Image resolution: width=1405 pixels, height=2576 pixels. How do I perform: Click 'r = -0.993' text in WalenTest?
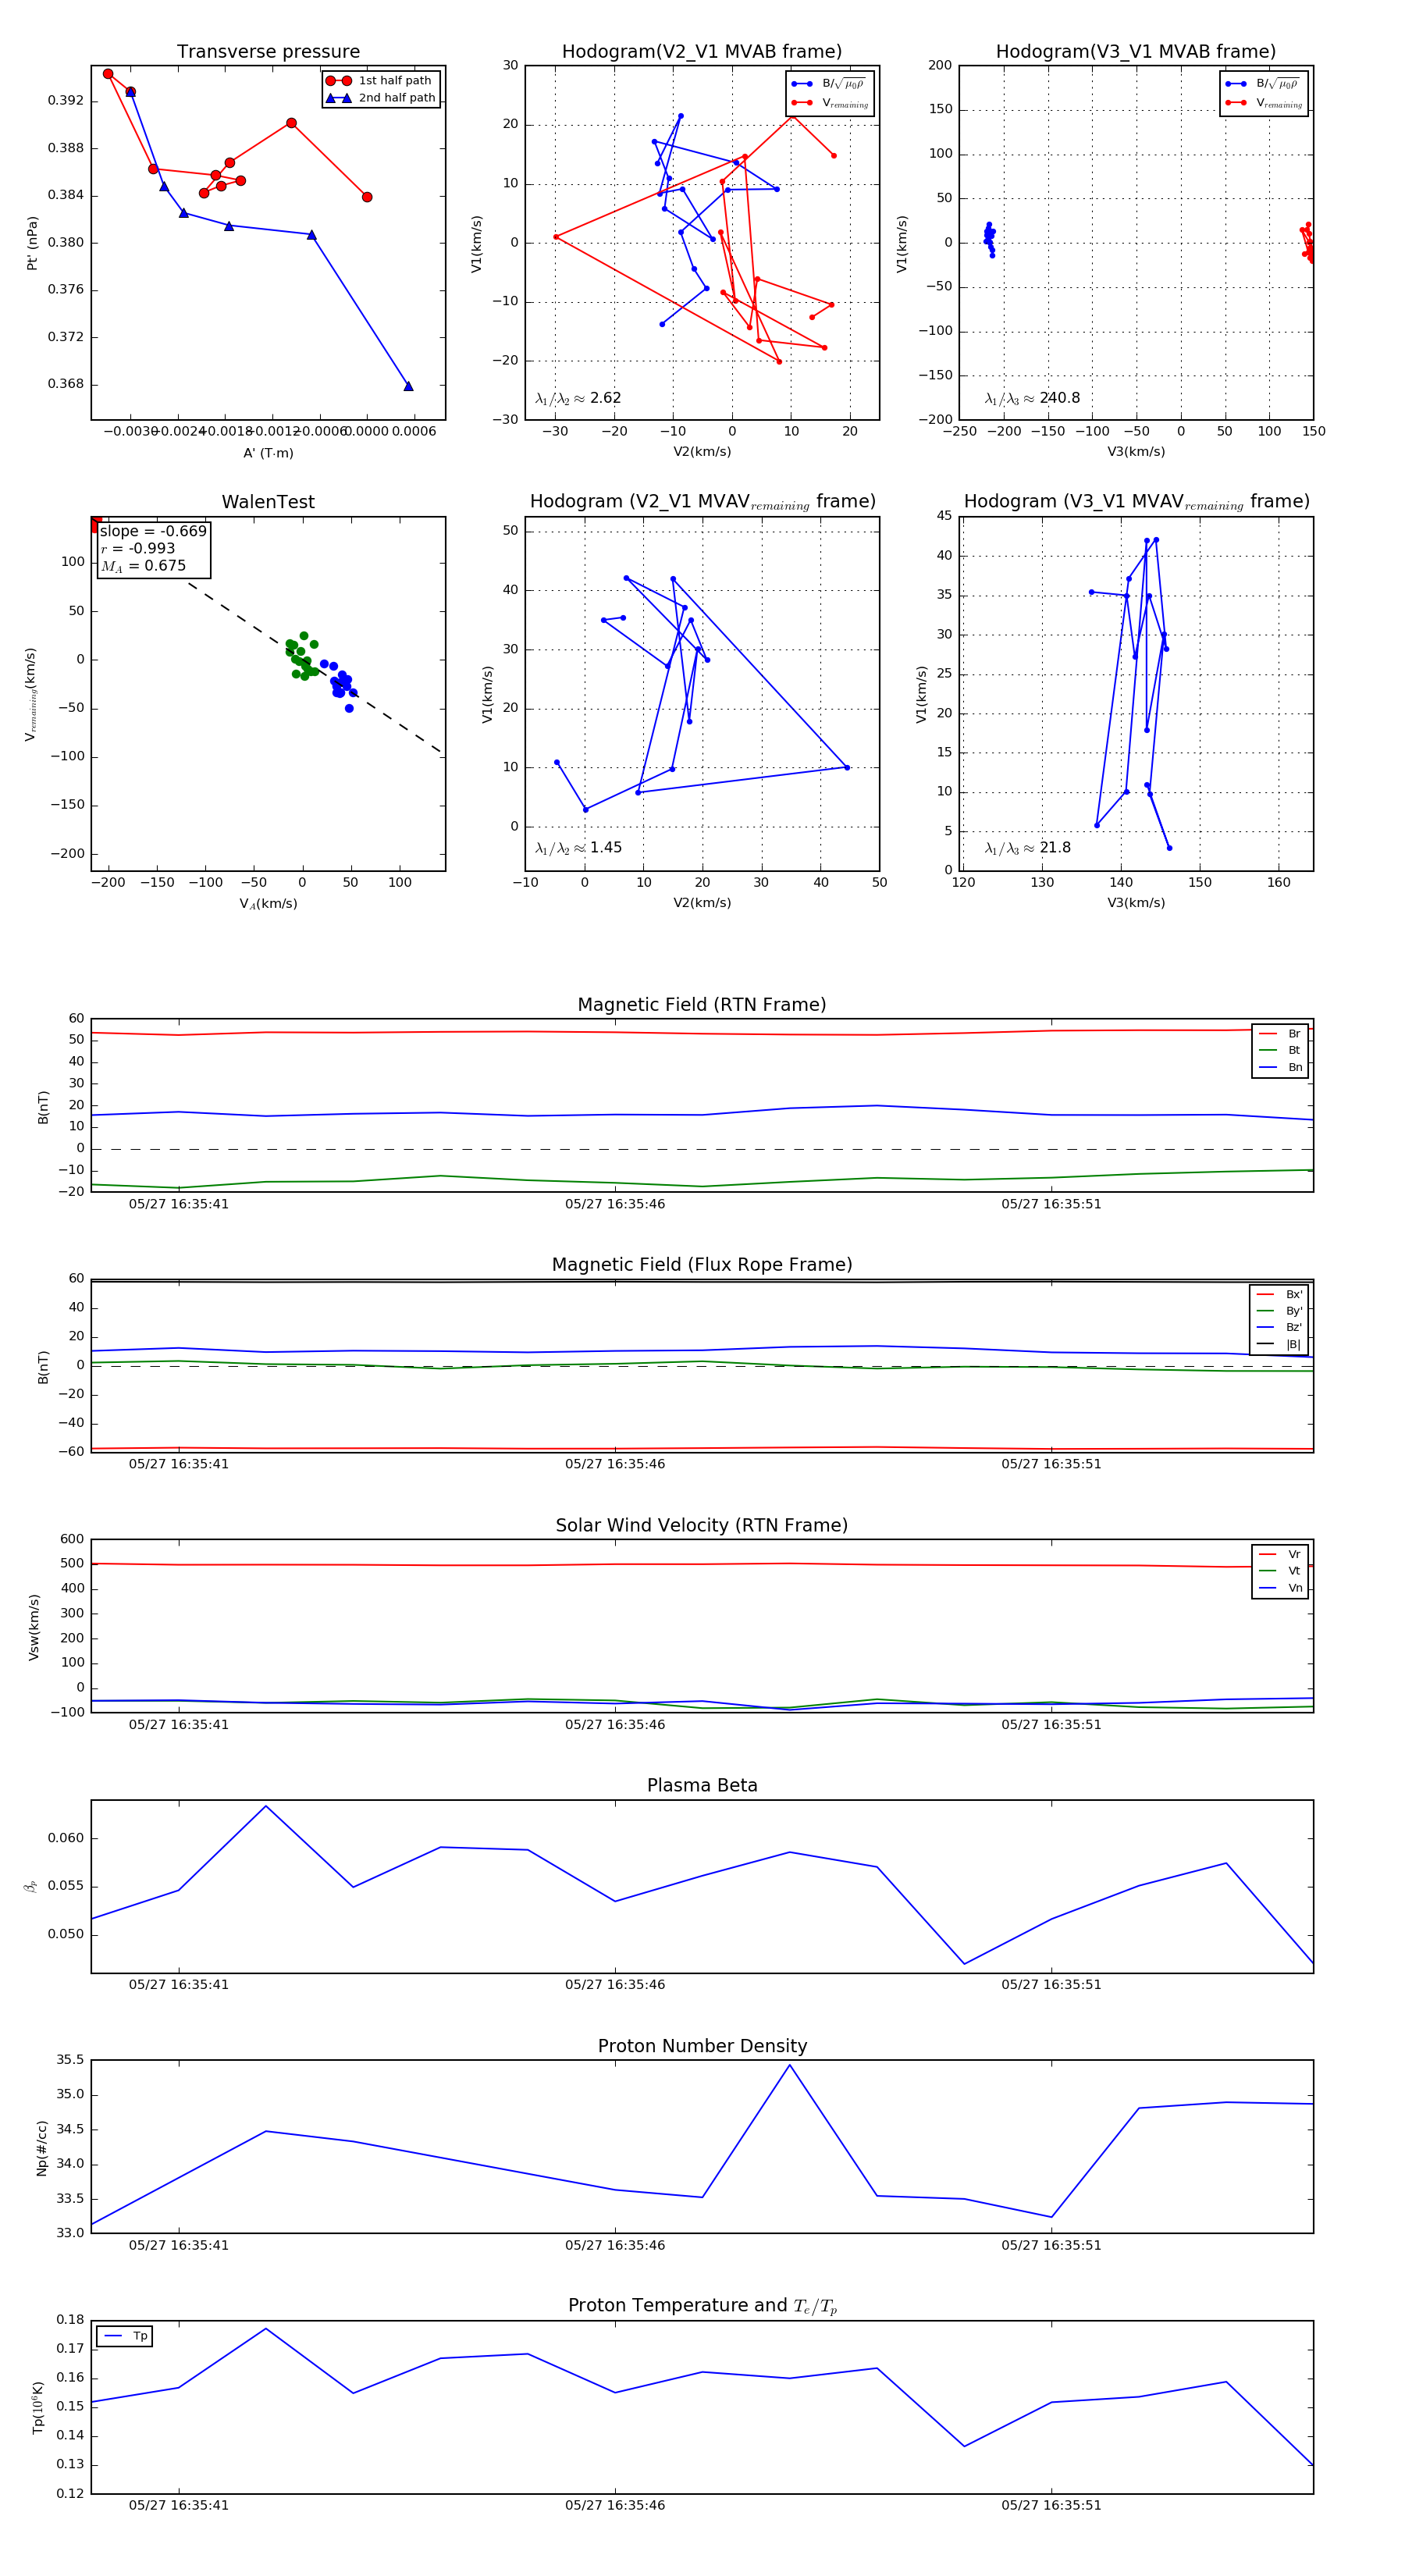138,548
